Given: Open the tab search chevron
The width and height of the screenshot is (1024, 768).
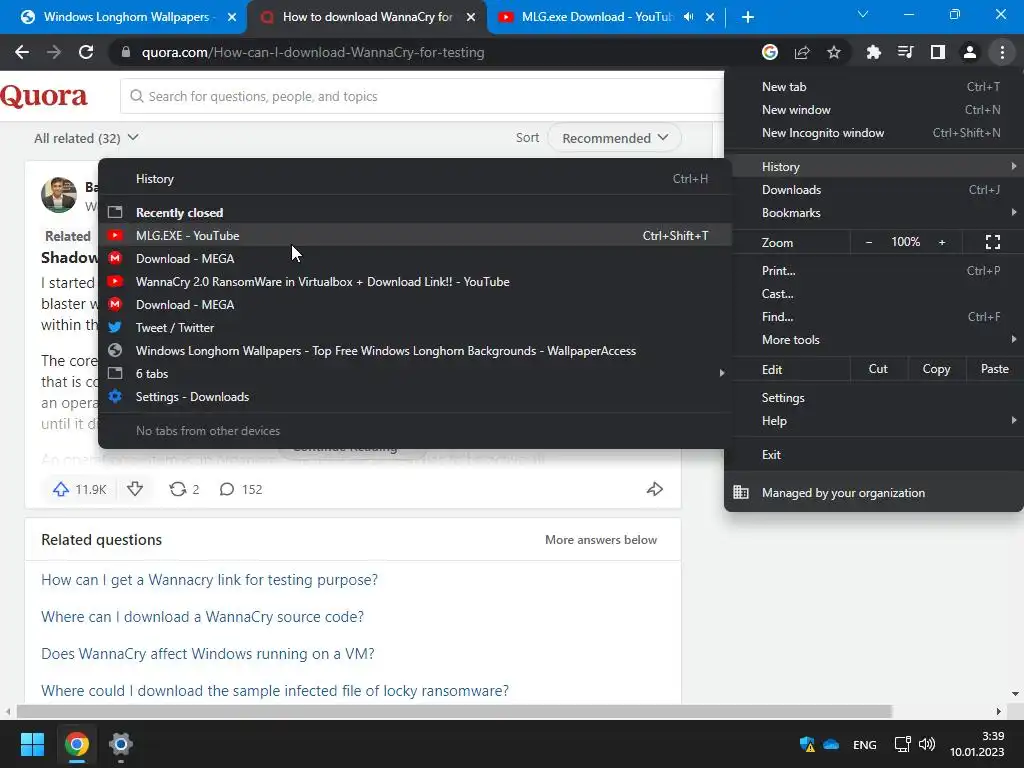Looking at the screenshot, I should tap(863, 14).
